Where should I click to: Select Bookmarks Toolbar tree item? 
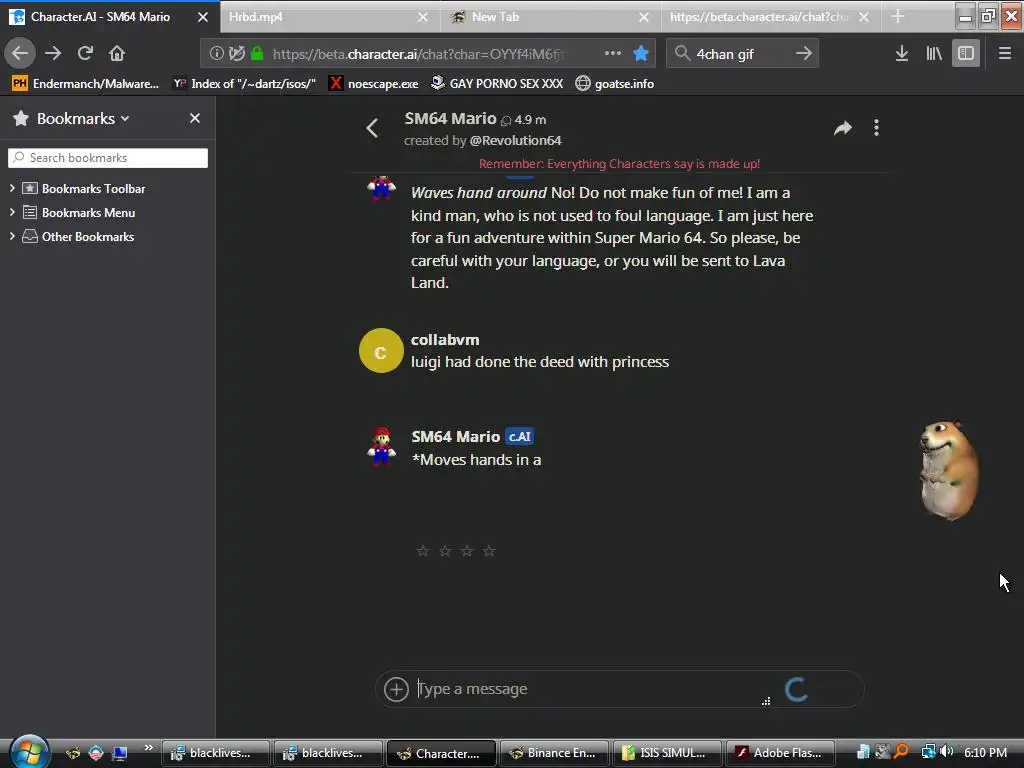[93, 189]
